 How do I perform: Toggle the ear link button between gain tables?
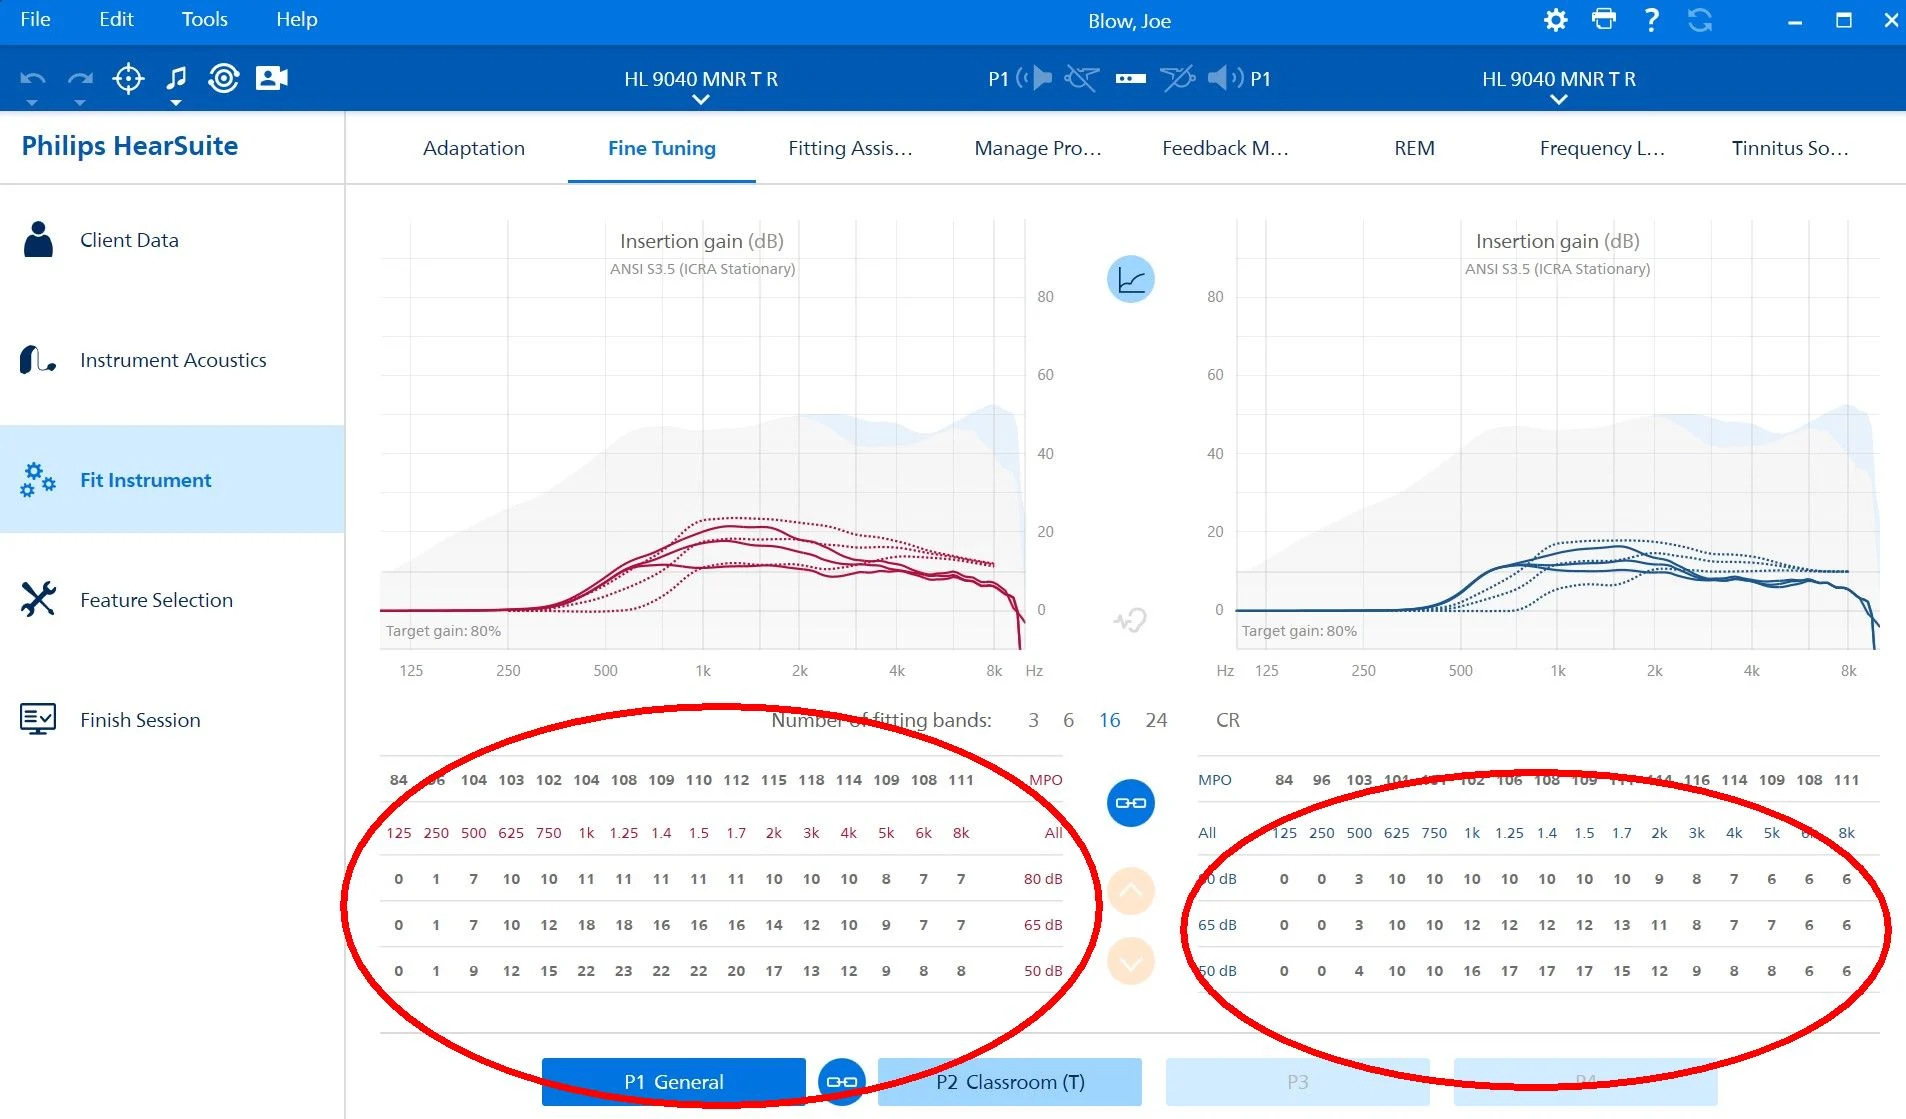tap(1130, 803)
